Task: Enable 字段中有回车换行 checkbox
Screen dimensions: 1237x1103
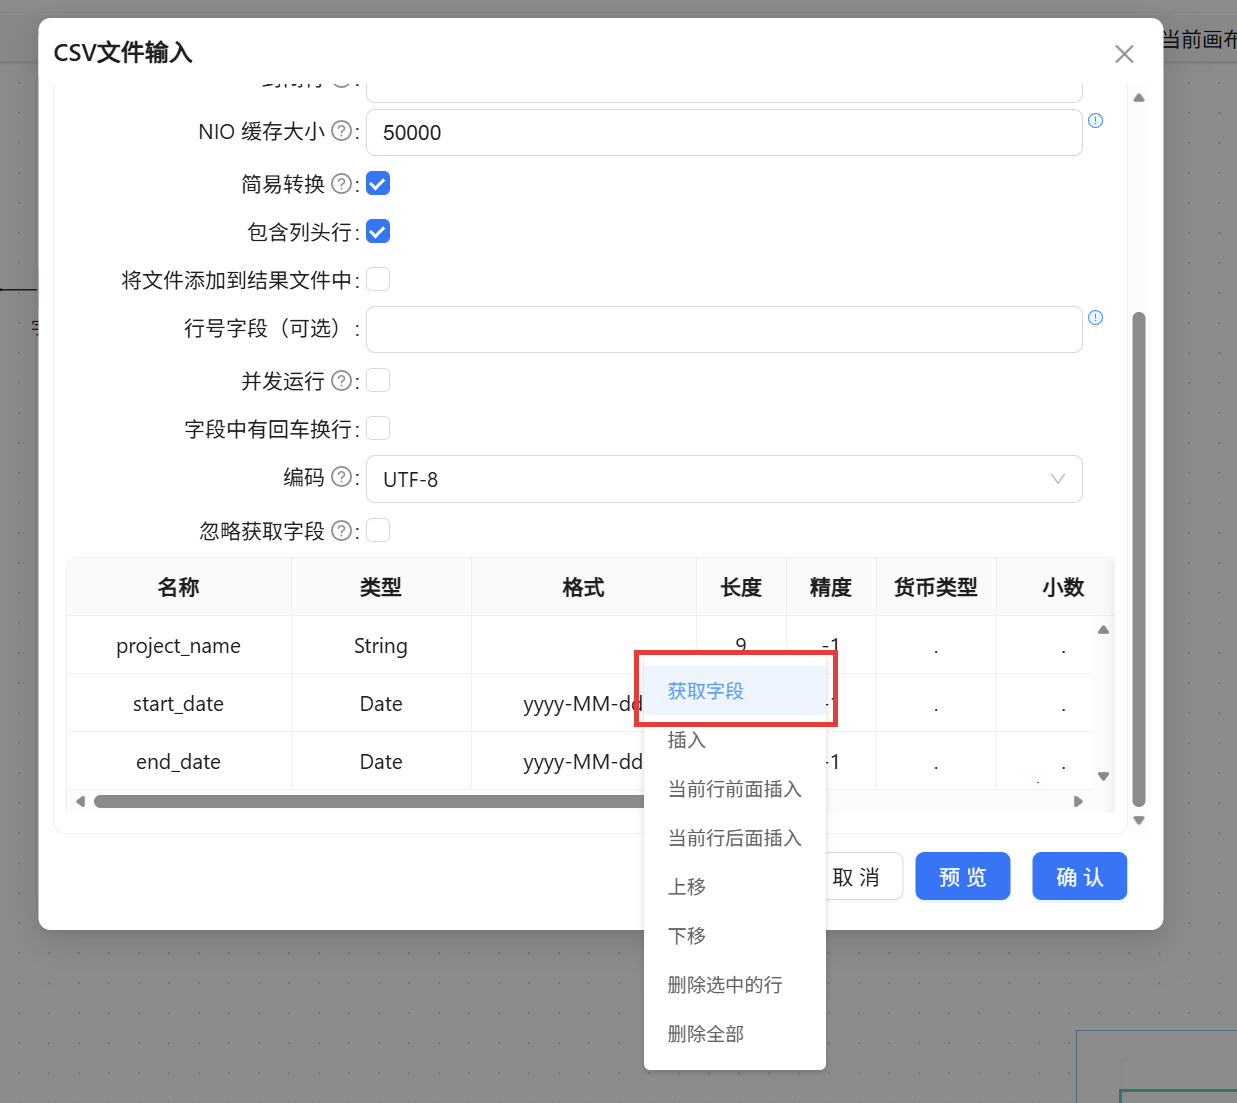Action: pos(378,429)
